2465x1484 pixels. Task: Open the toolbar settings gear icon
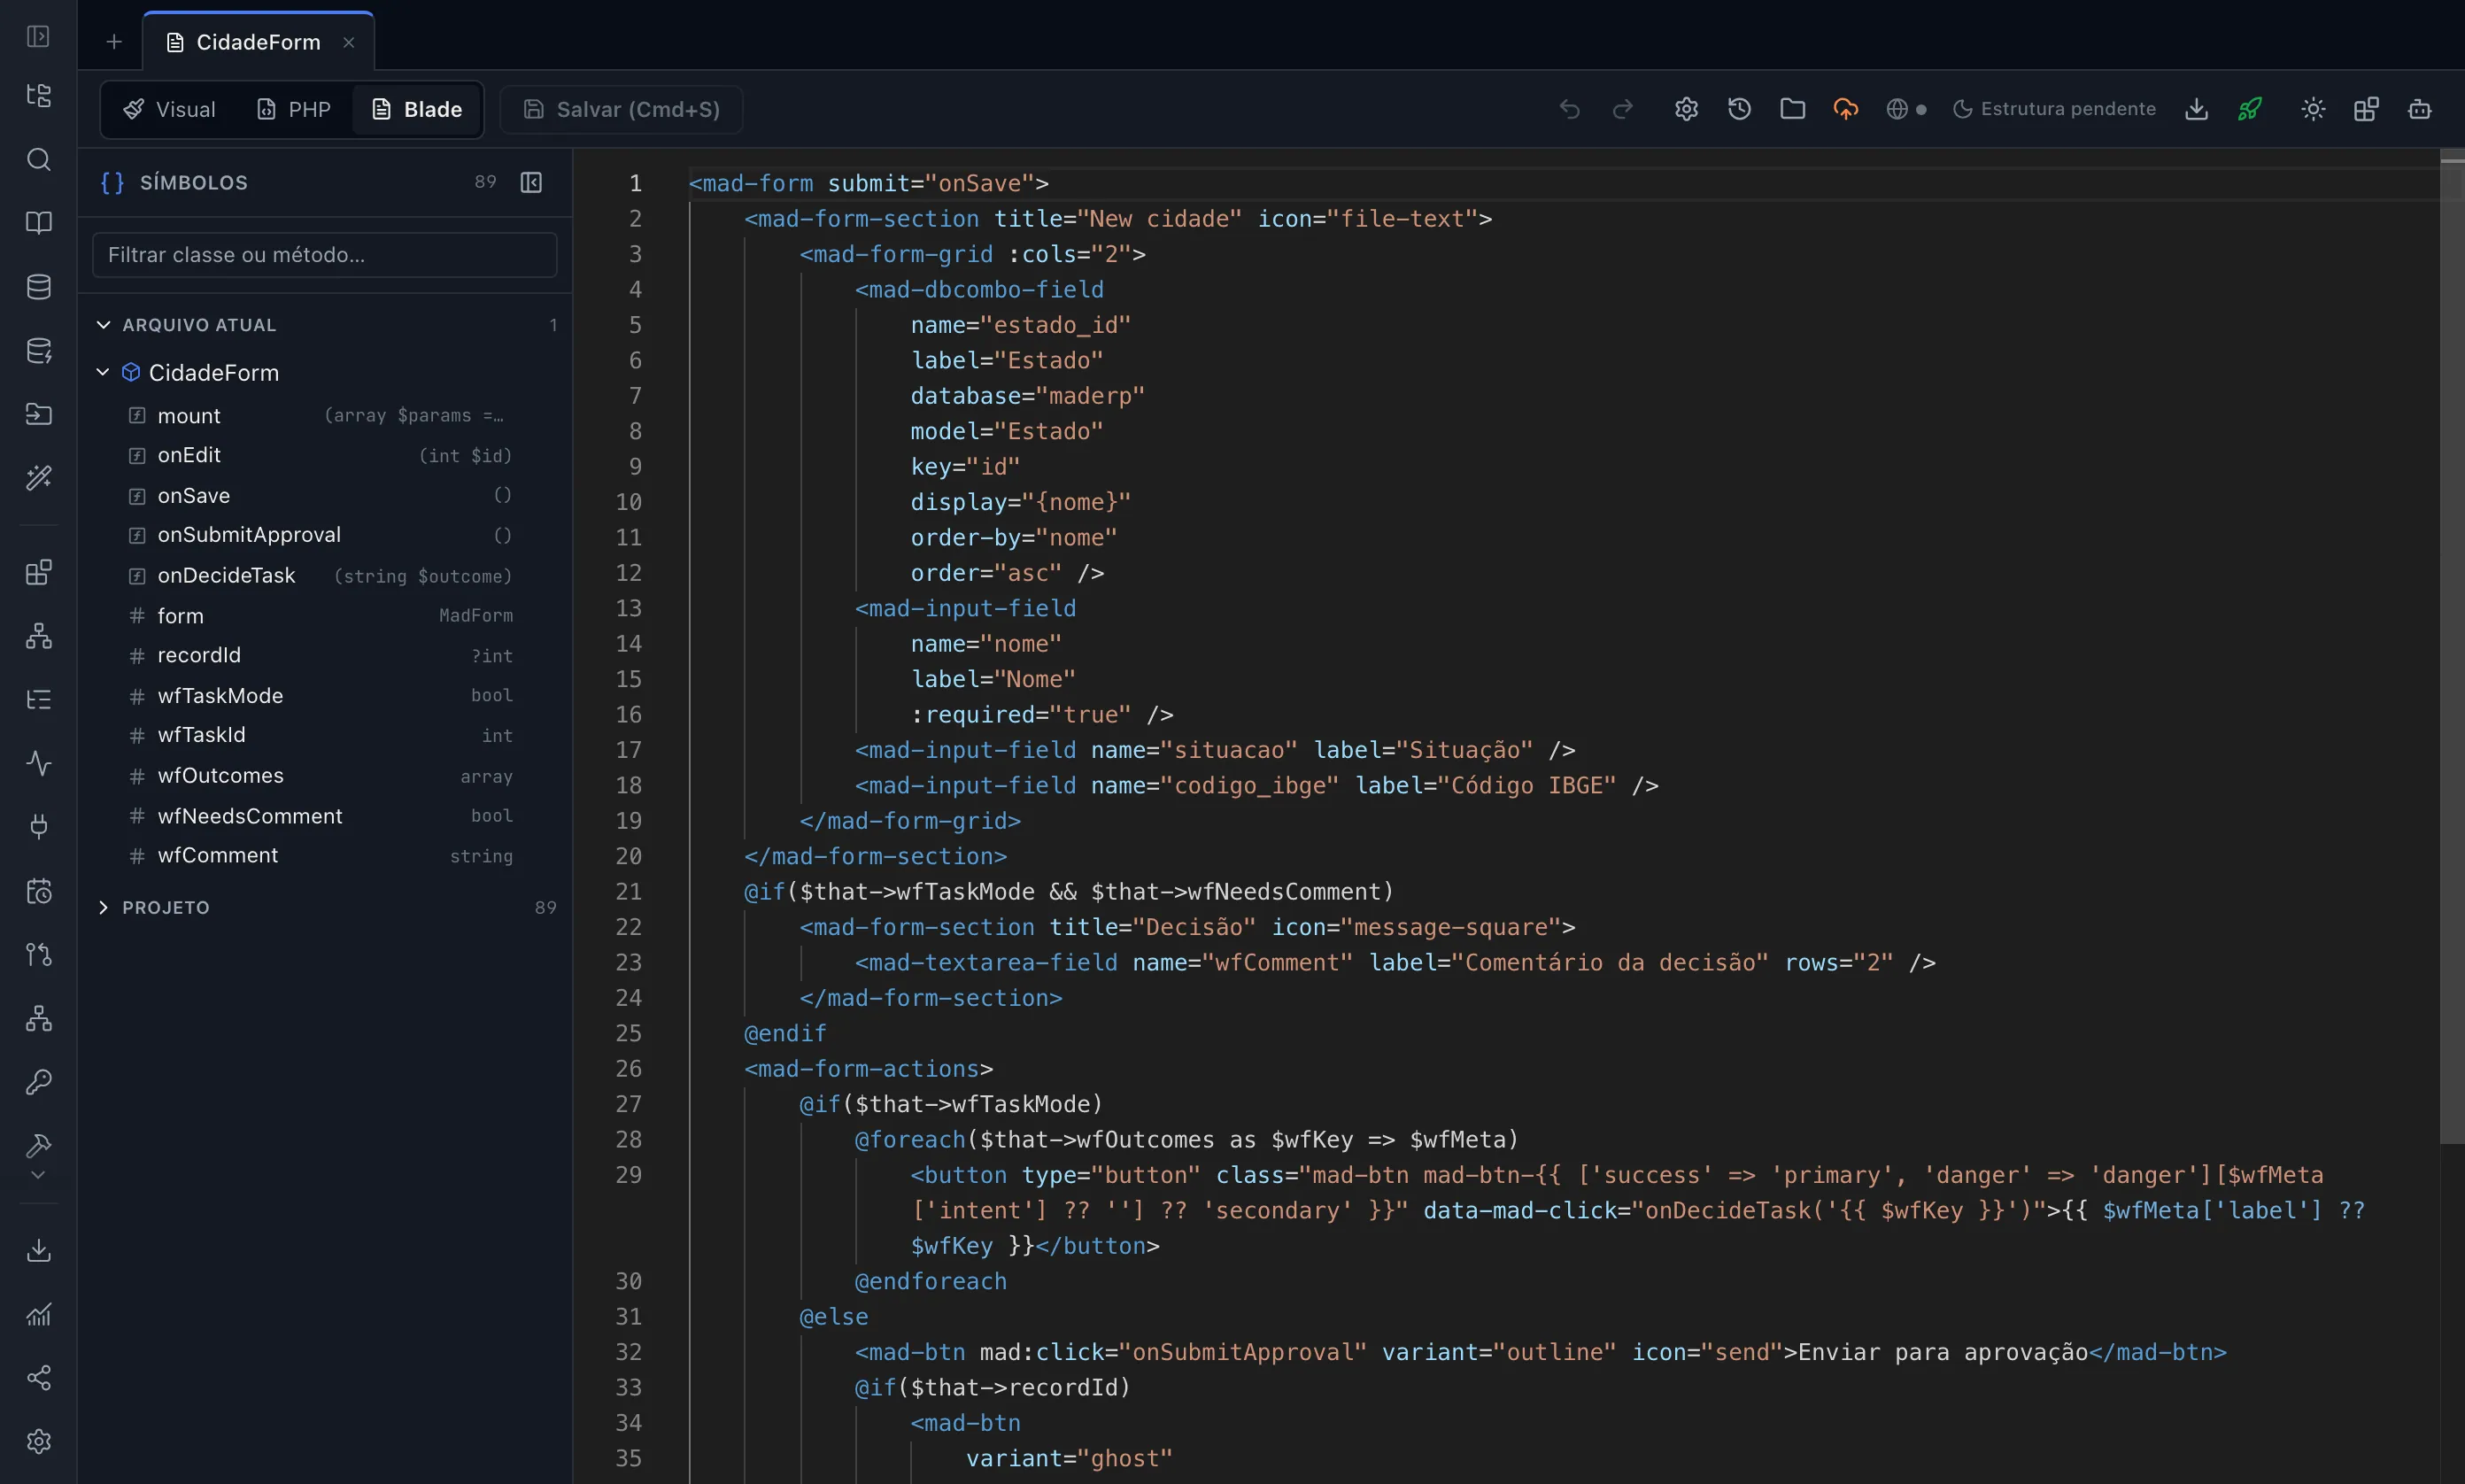(1687, 109)
